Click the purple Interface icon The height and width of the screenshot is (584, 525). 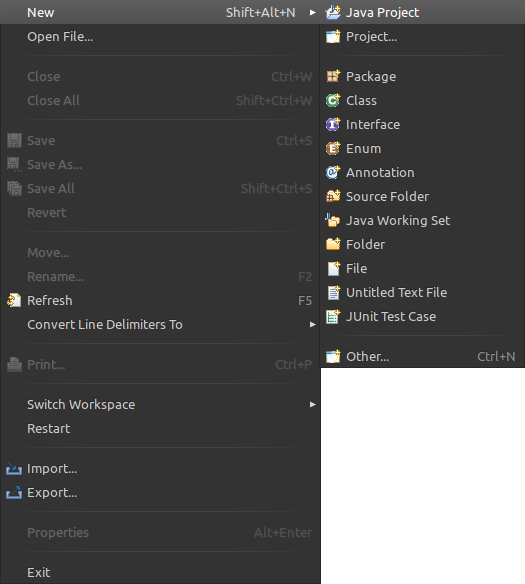[x=333, y=124]
